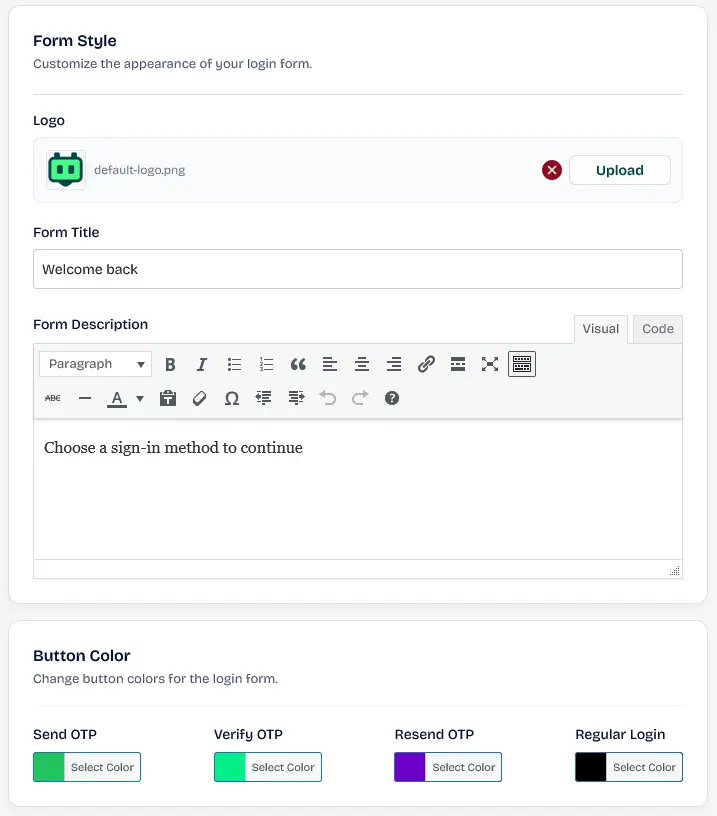Open the Paragraph format dropdown
The image size is (717, 816).
96,364
